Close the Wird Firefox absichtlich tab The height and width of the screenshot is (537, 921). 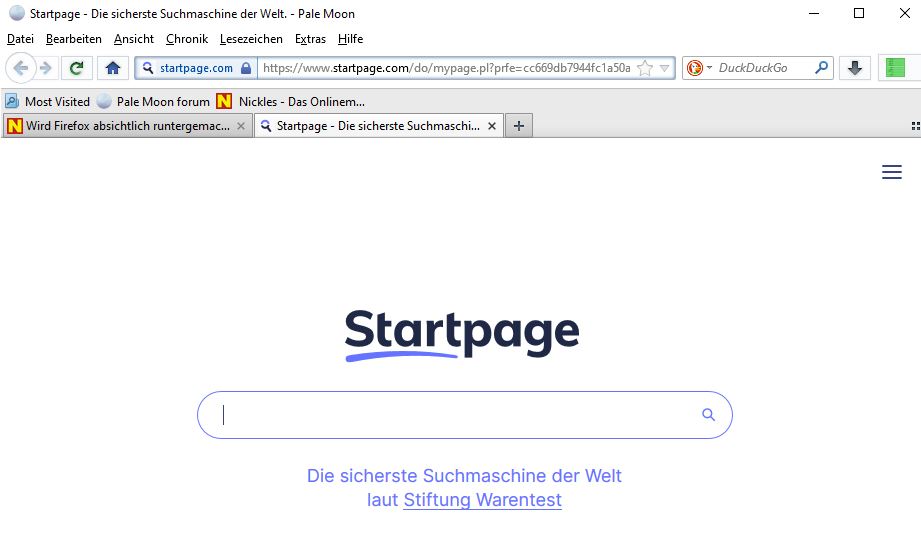(x=241, y=126)
